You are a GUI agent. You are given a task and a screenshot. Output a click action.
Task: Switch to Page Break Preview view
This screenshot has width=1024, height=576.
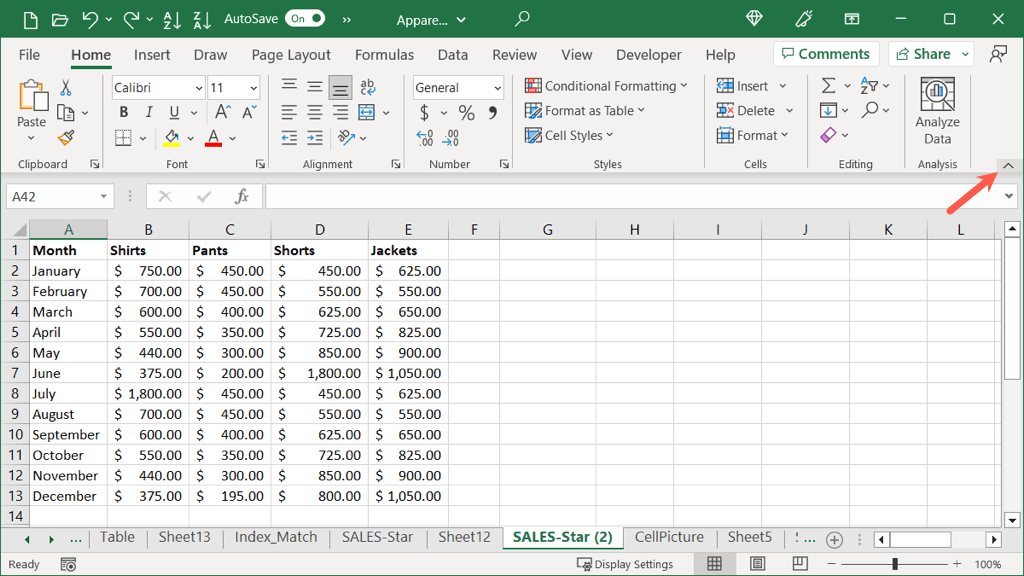[800, 565]
